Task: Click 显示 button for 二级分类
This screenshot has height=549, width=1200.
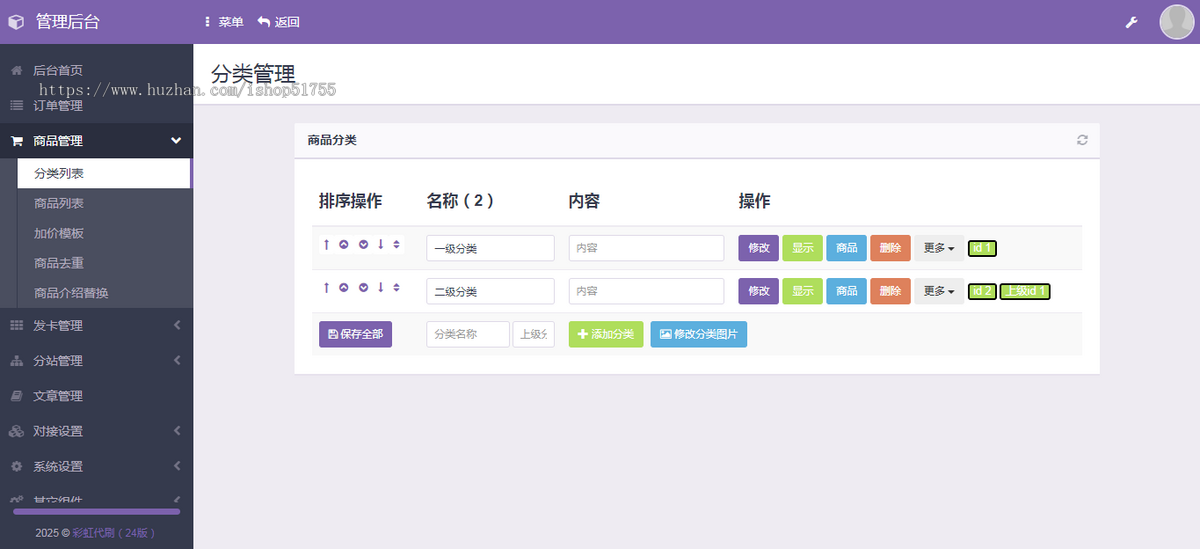Action: (x=802, y=291)
